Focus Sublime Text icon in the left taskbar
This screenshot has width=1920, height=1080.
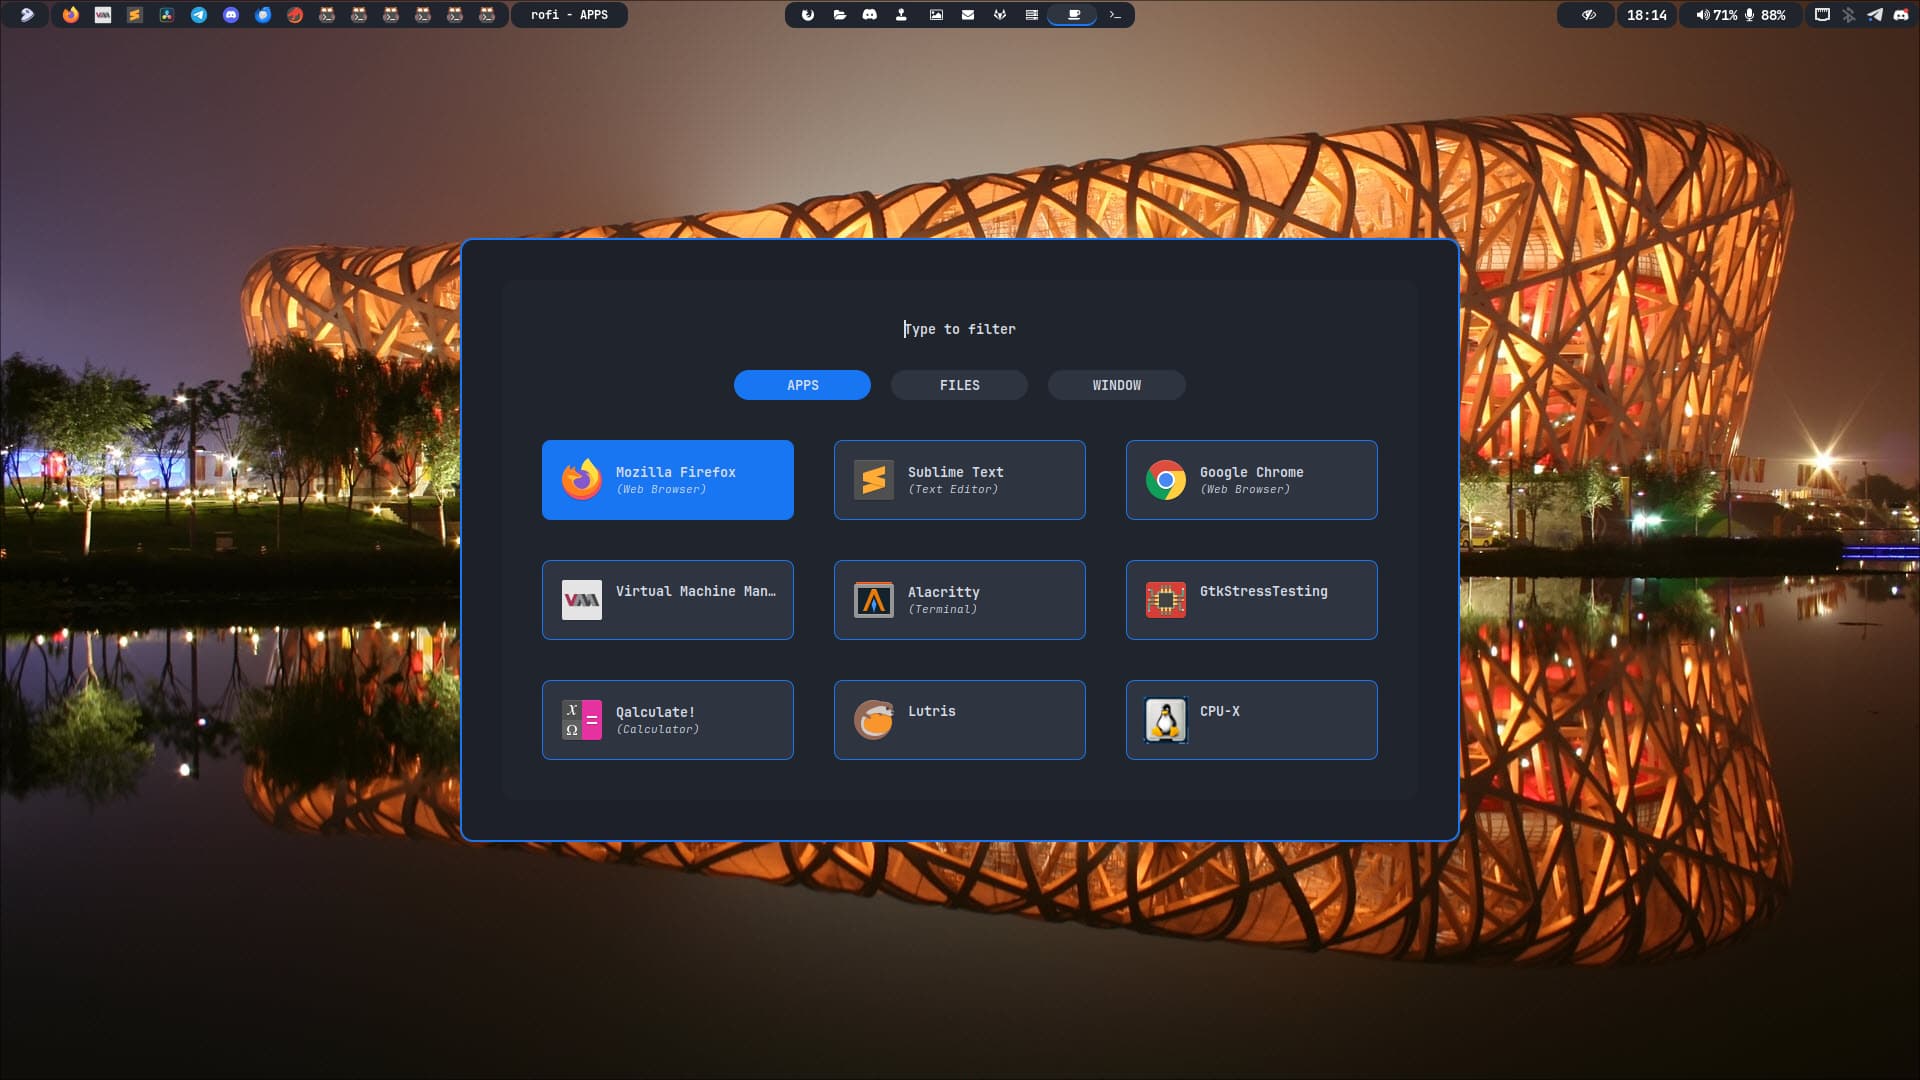pos(135,15)
